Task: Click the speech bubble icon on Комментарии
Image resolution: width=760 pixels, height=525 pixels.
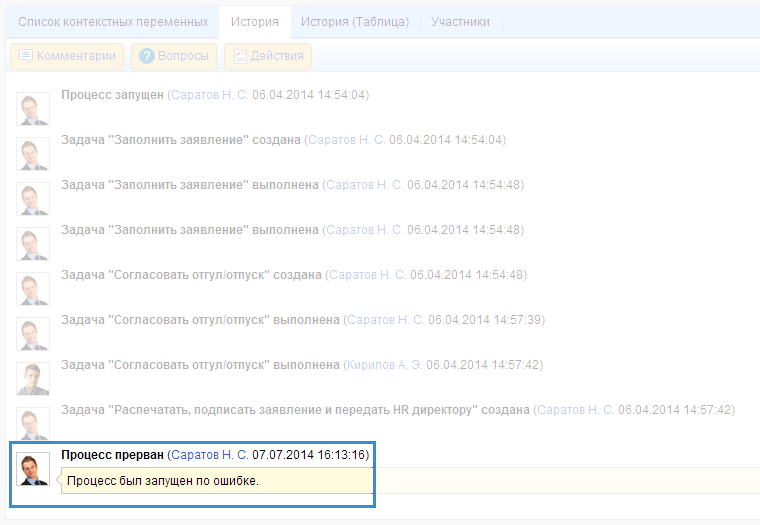Action: [25, 56]
